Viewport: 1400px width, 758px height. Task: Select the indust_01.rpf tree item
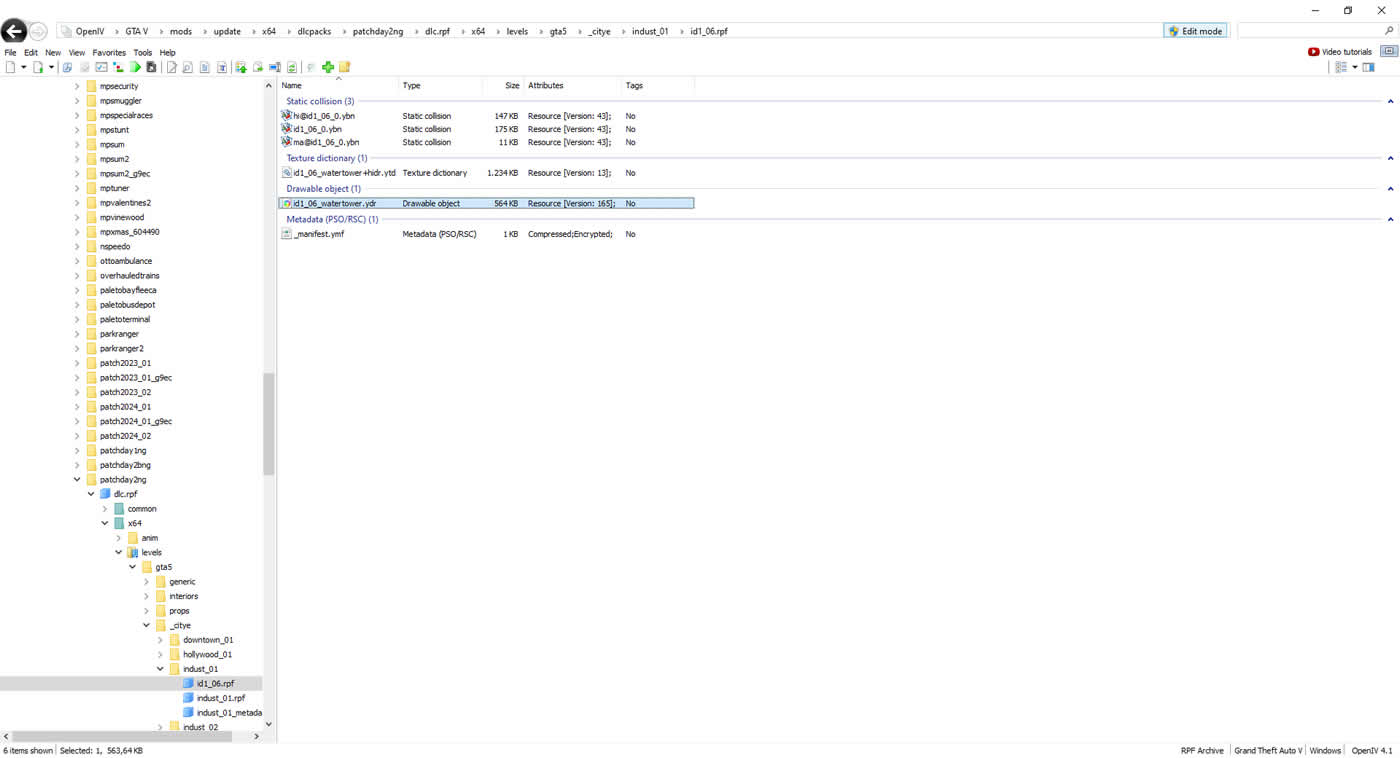[x=220, y=698]
